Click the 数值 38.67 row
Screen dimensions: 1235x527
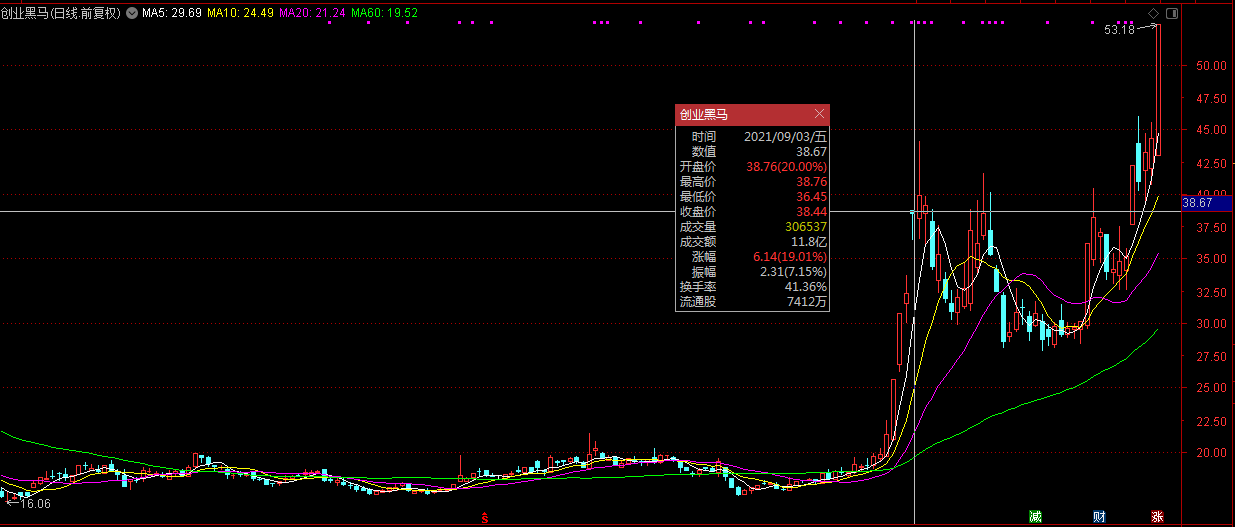[x=752, y=151]
